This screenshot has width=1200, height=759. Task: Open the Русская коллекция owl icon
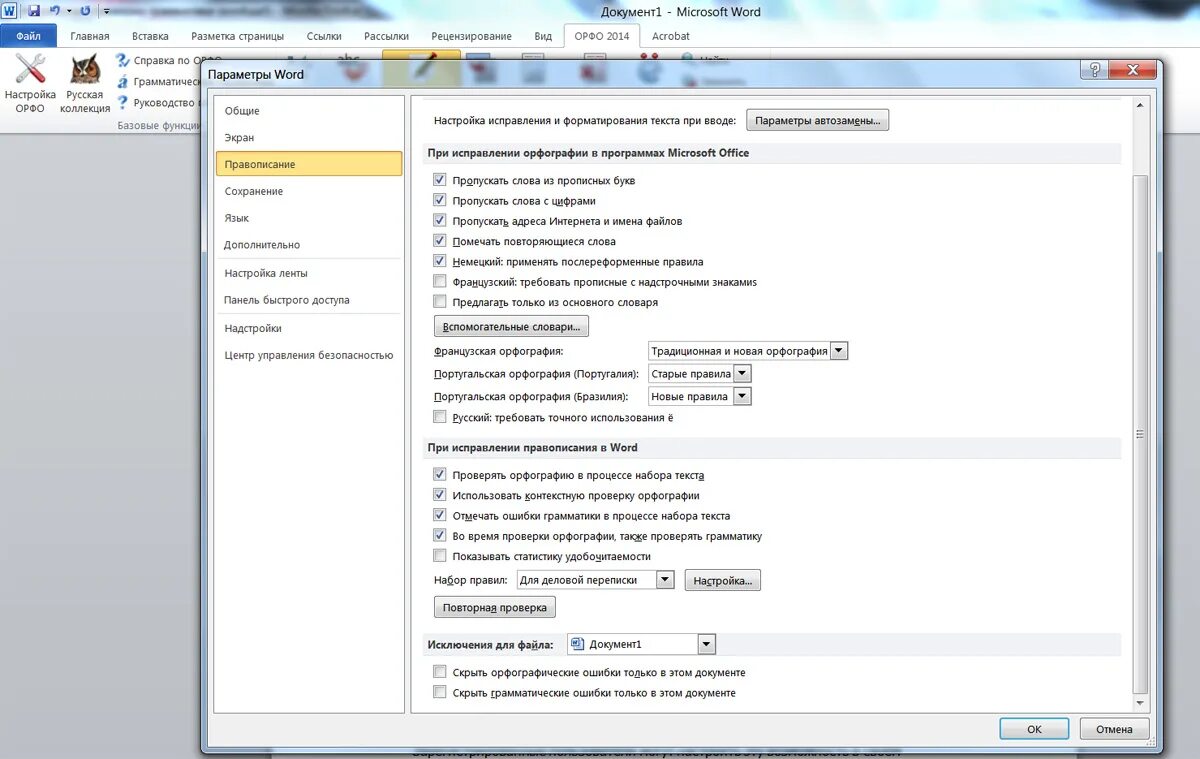(85, 83)
